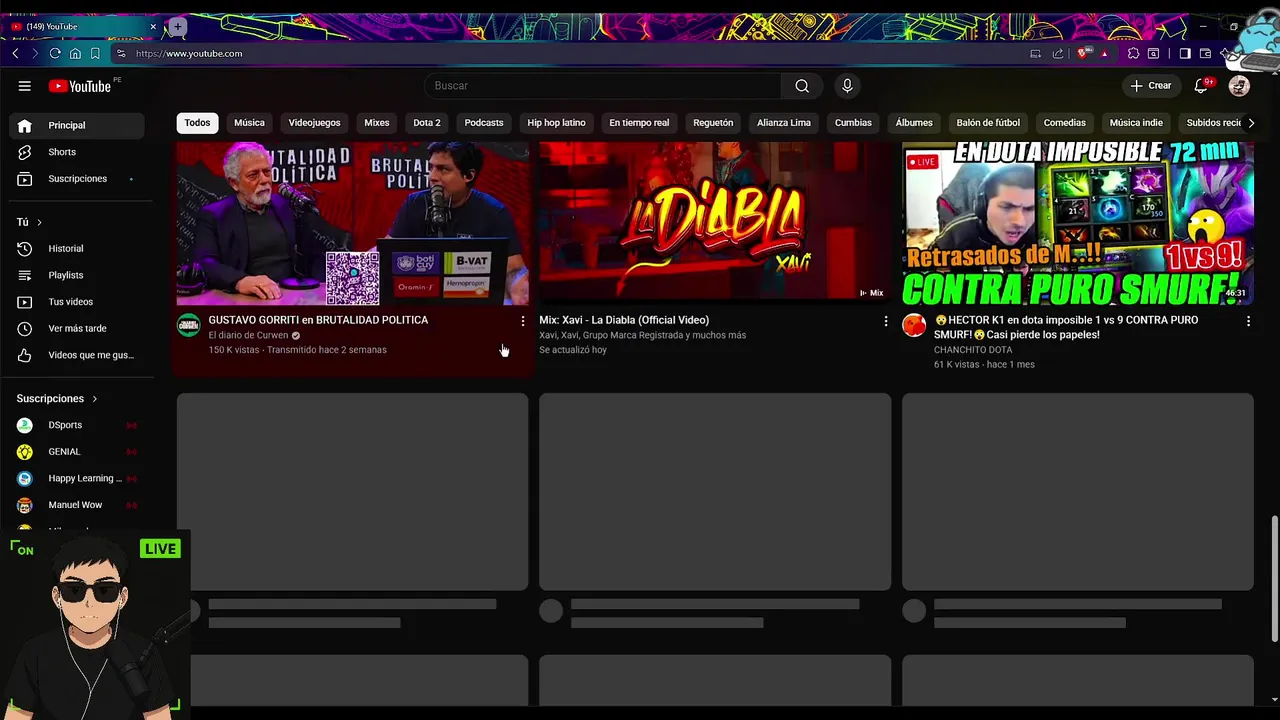Select the En tiempo real chip
The height and width of the screenshot is (720, 1280).
pyautogui.click(x=639, y=123)
